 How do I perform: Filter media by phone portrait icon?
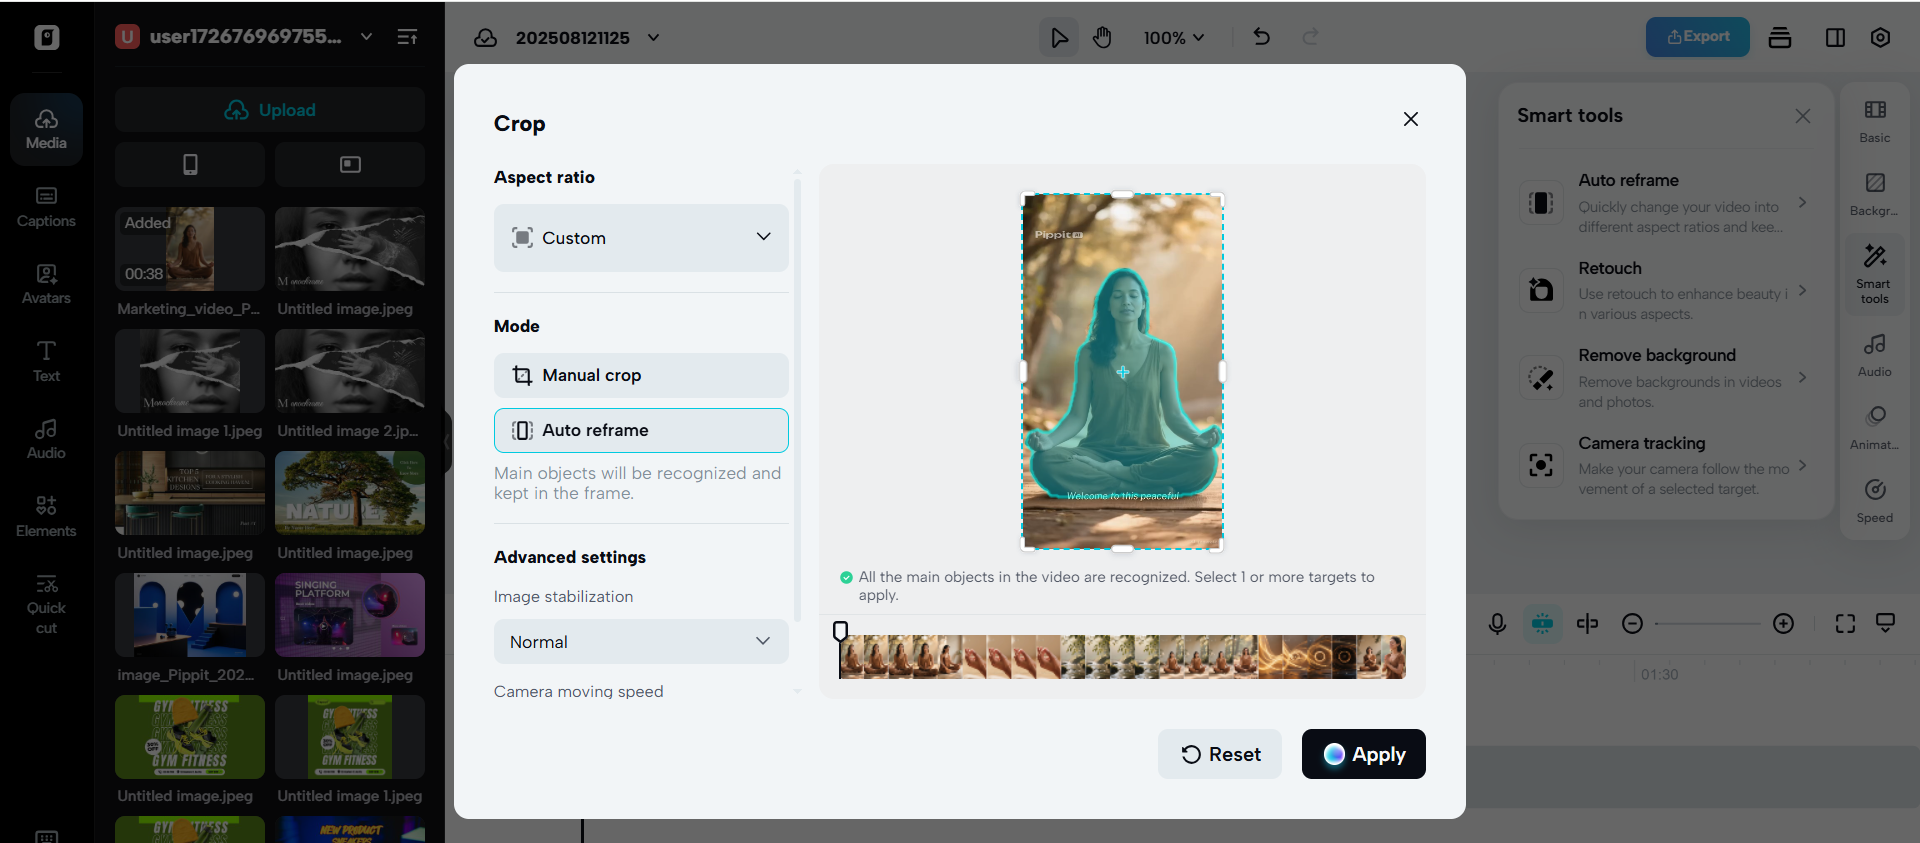tap(190, 164)
